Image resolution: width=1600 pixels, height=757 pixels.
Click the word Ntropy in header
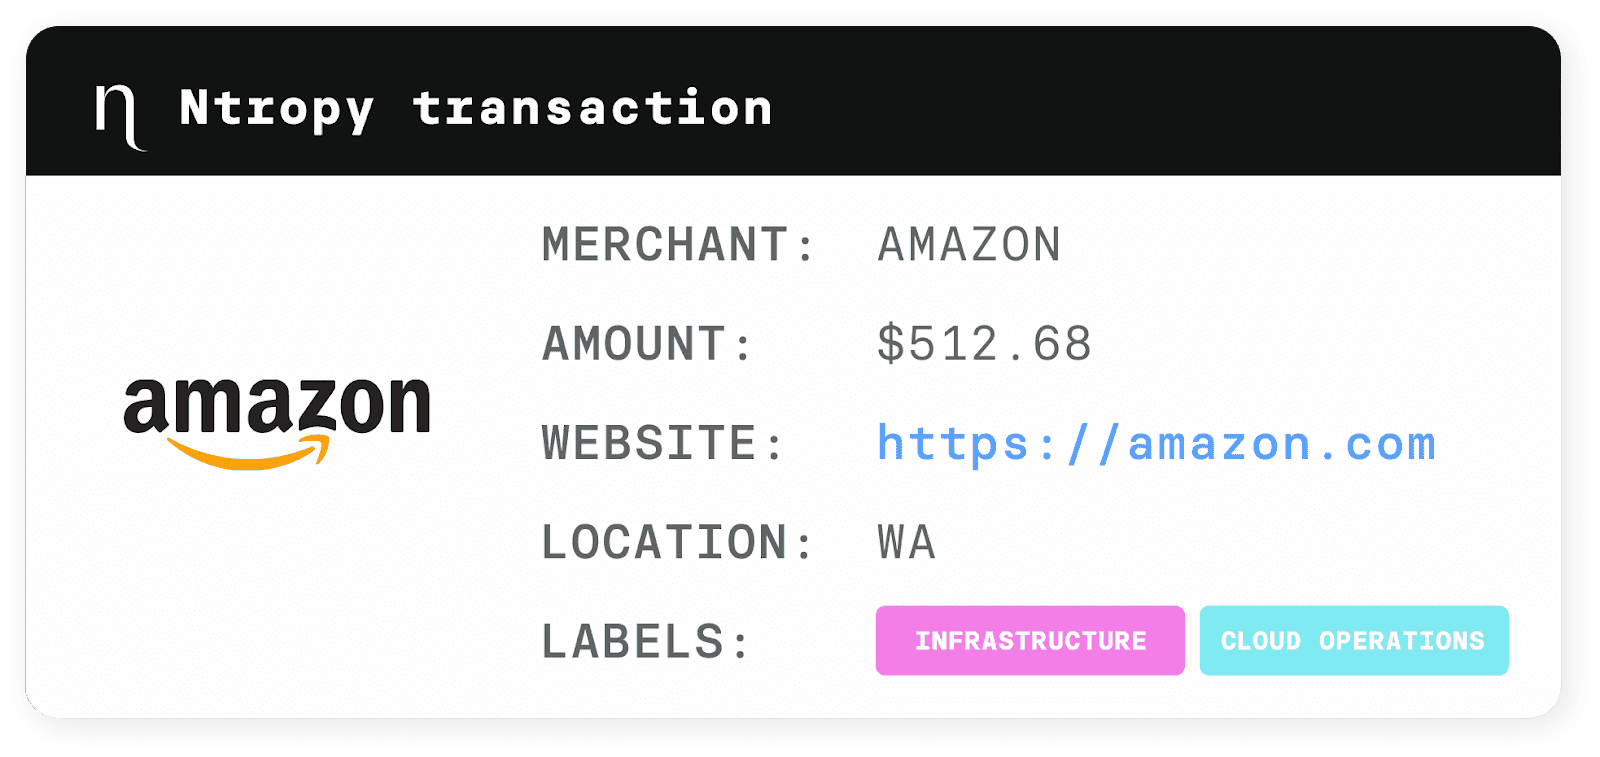[277, 109]
